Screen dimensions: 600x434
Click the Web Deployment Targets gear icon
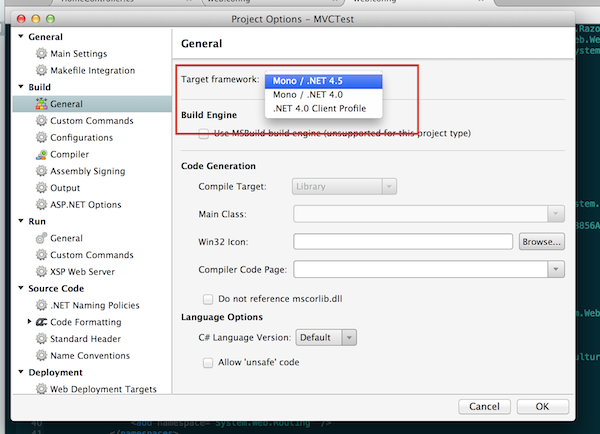coord(41,389)
